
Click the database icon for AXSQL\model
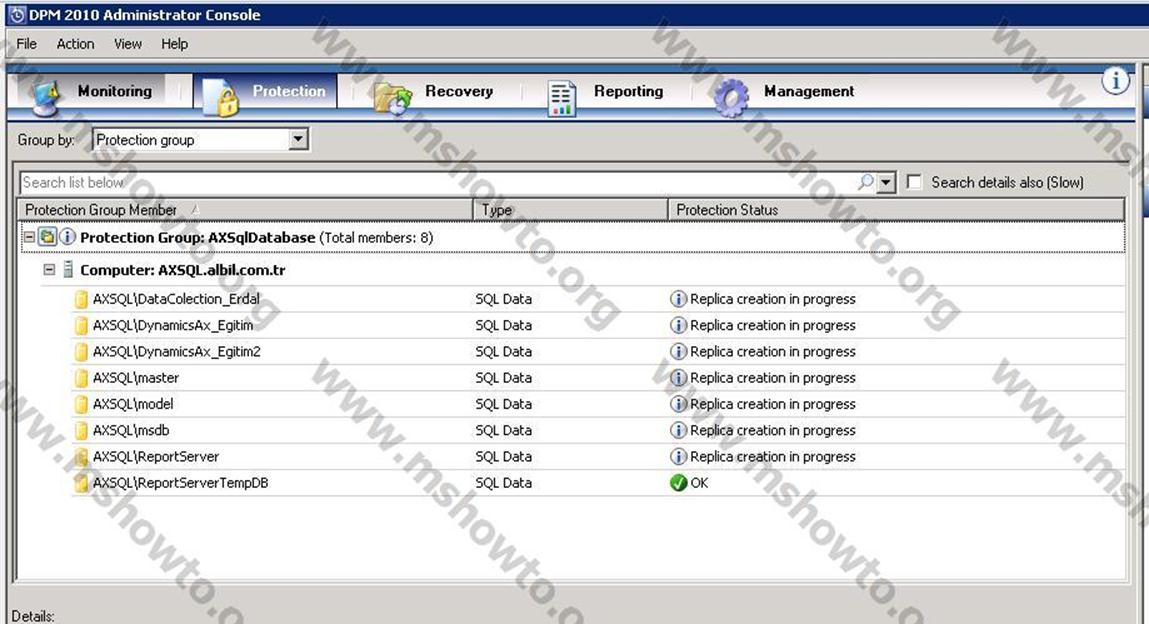click(81, 404)
